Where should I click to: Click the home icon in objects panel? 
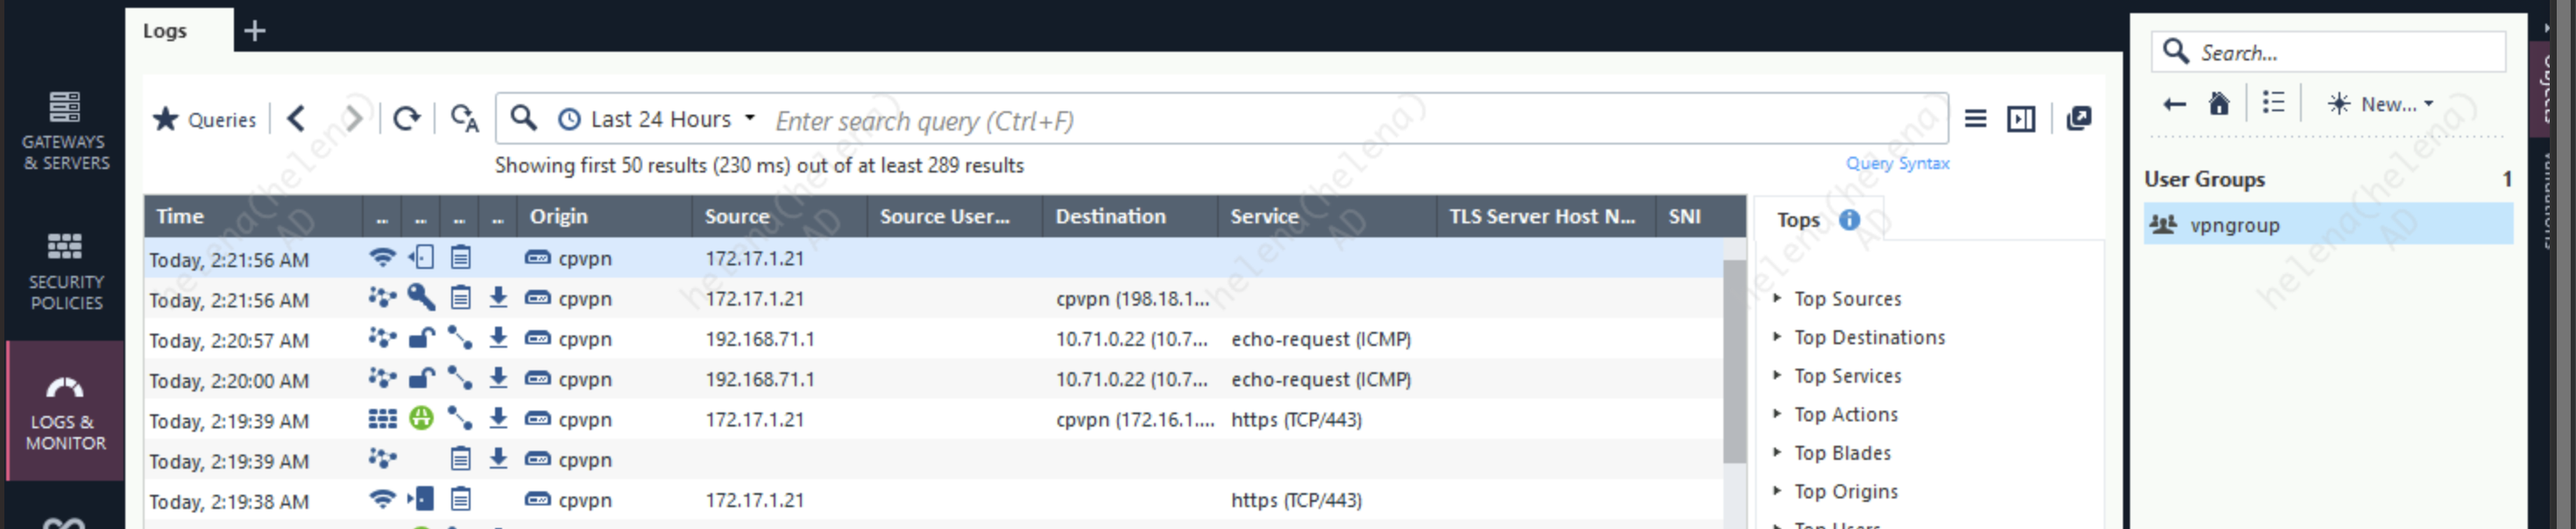(2219, 104)
